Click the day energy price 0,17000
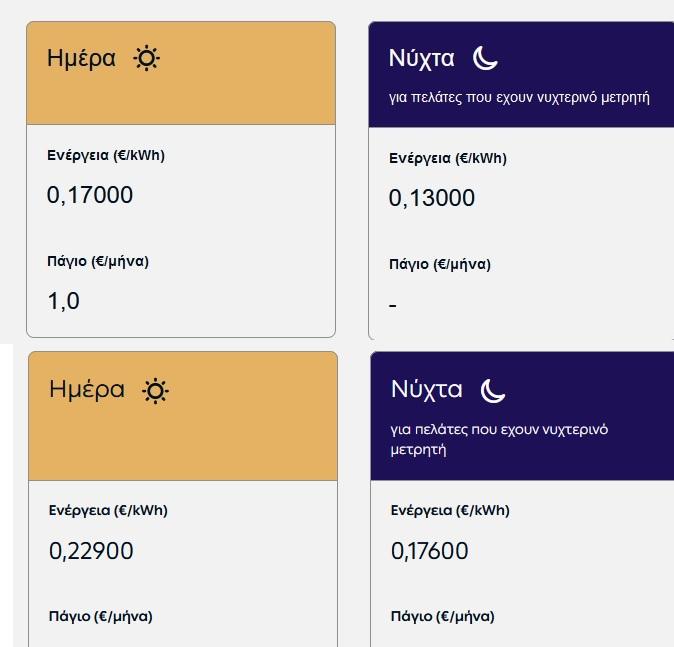This screenshot has width=674, height=647. [90, 195]
